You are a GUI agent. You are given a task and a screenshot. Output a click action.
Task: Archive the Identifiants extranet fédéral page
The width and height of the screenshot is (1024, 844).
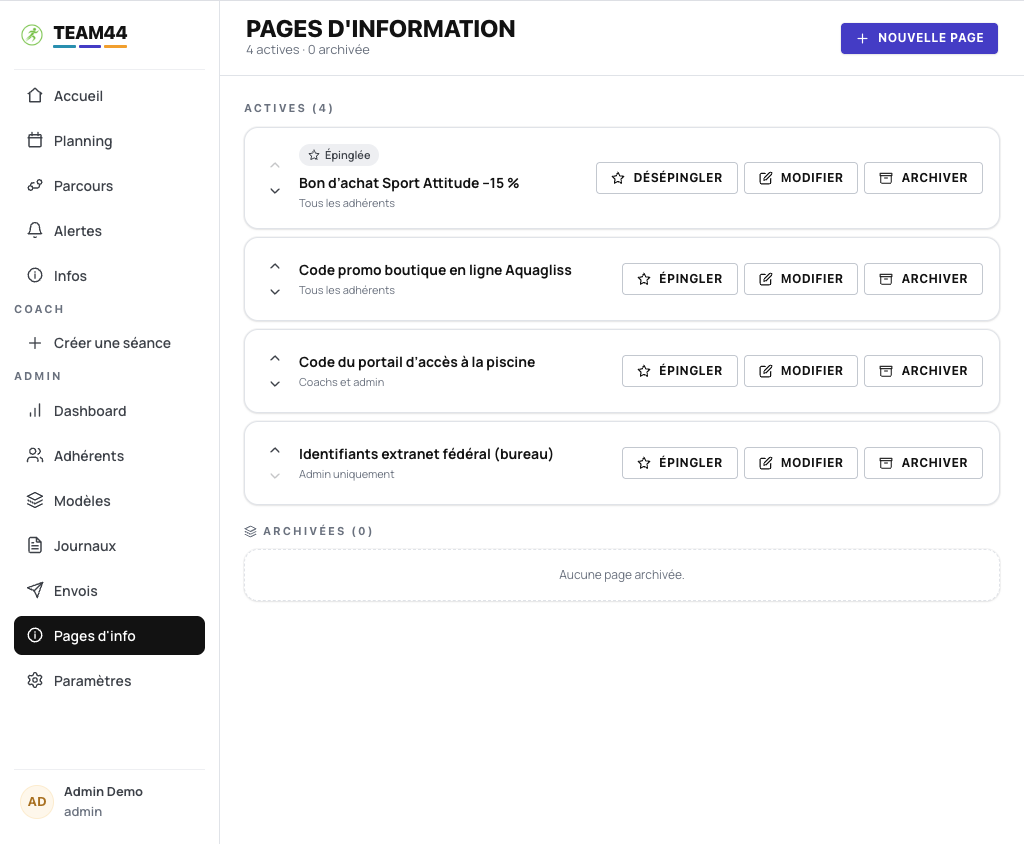923,463
